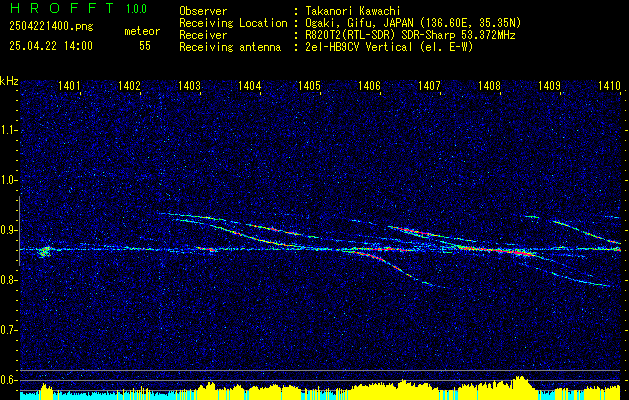
Task: Click the time axis marker 1405
Action: point(309,85)
